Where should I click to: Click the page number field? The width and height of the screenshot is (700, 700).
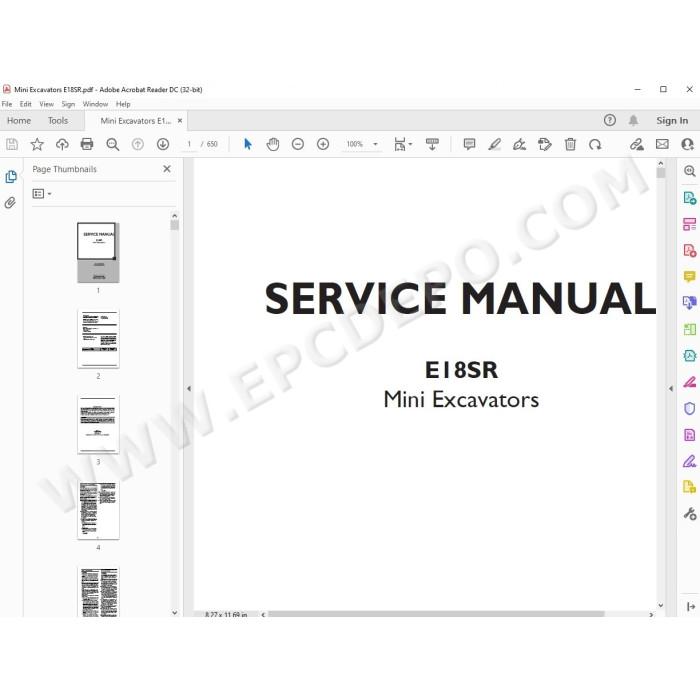(x=189, y=144)
